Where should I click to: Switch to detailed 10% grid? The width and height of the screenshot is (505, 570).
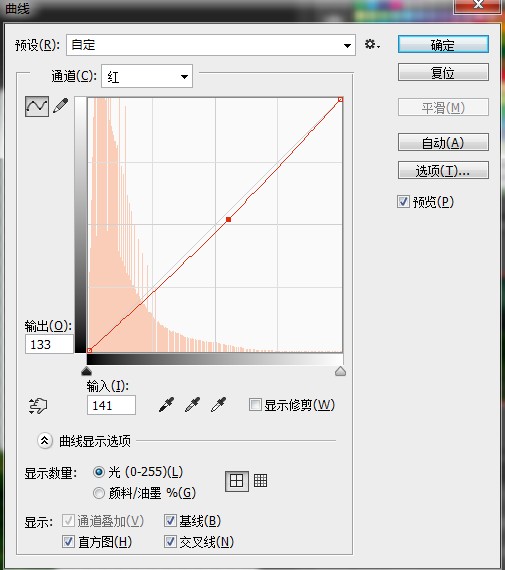[260, 480]
